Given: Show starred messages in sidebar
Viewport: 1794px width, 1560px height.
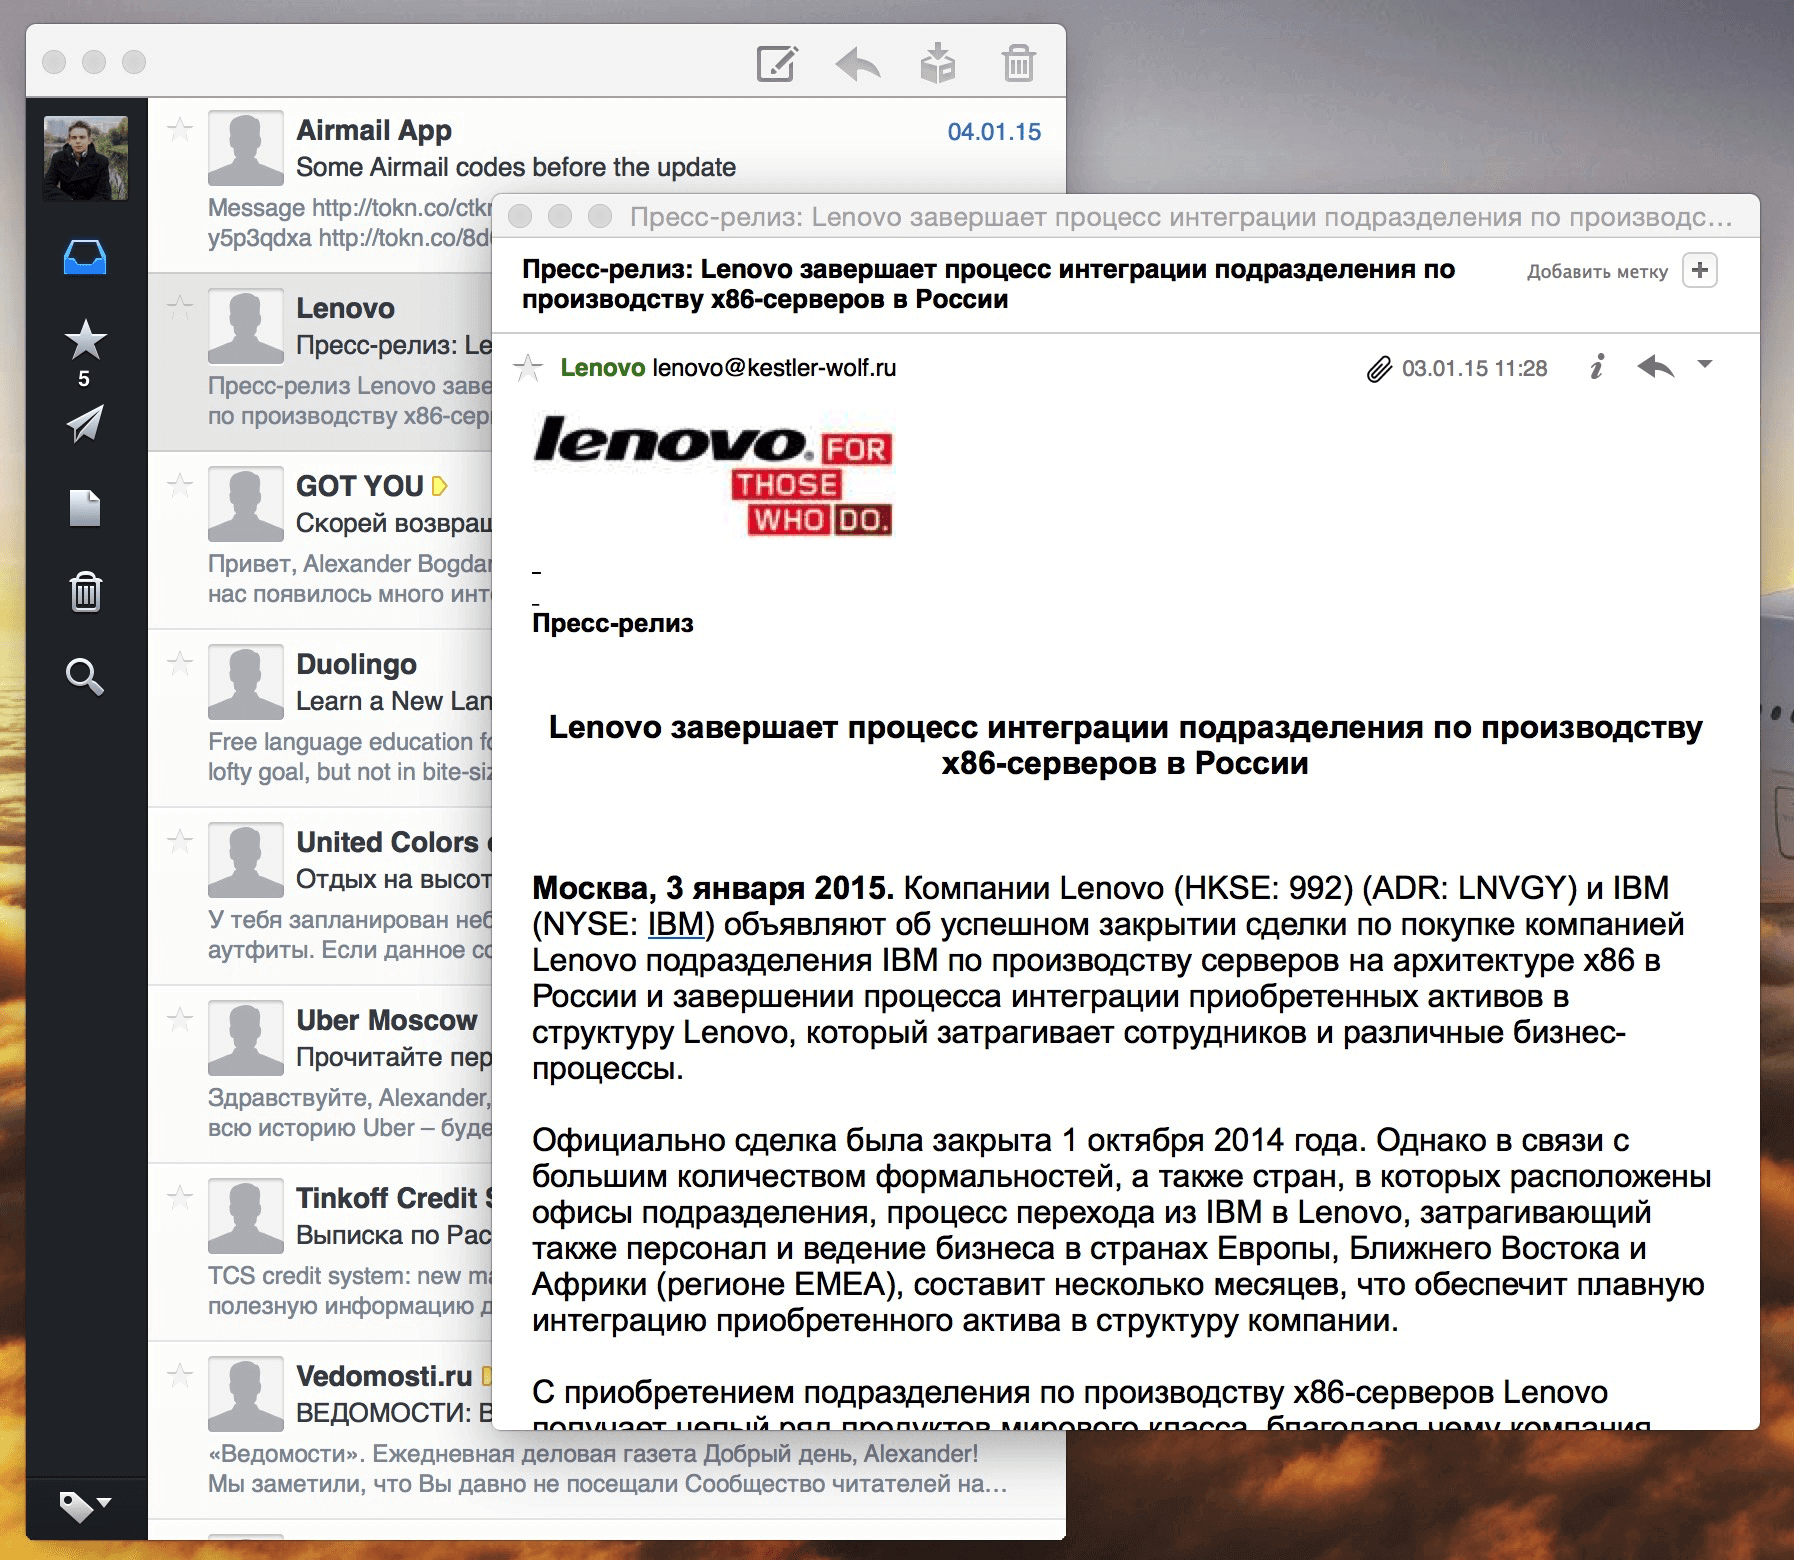Looking at the screenshot, I should click(86, 340).
